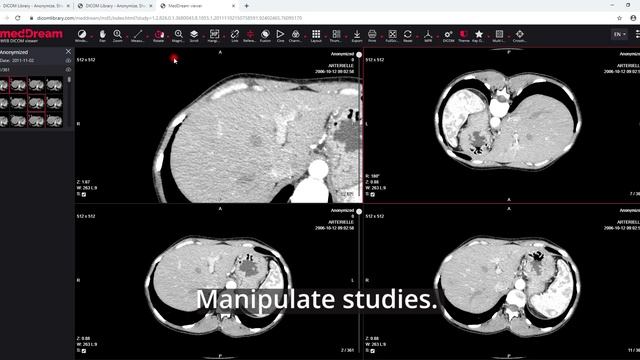Open the Layout grid tool
Screen dimensions: 640x360
pos(316,35)
